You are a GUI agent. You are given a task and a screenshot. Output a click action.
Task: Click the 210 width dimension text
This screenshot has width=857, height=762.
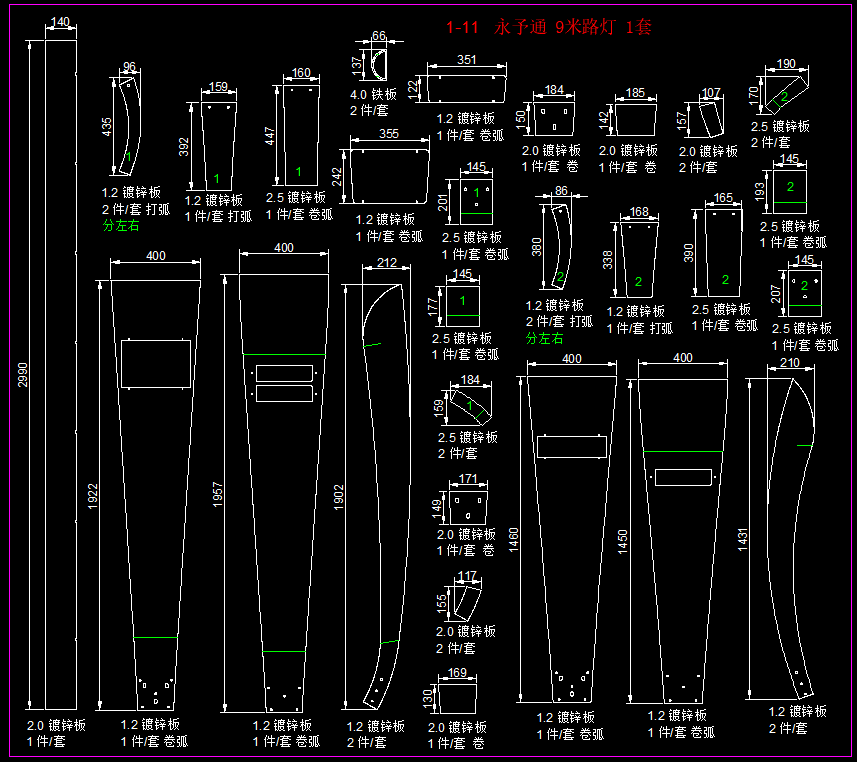(790, 363)
